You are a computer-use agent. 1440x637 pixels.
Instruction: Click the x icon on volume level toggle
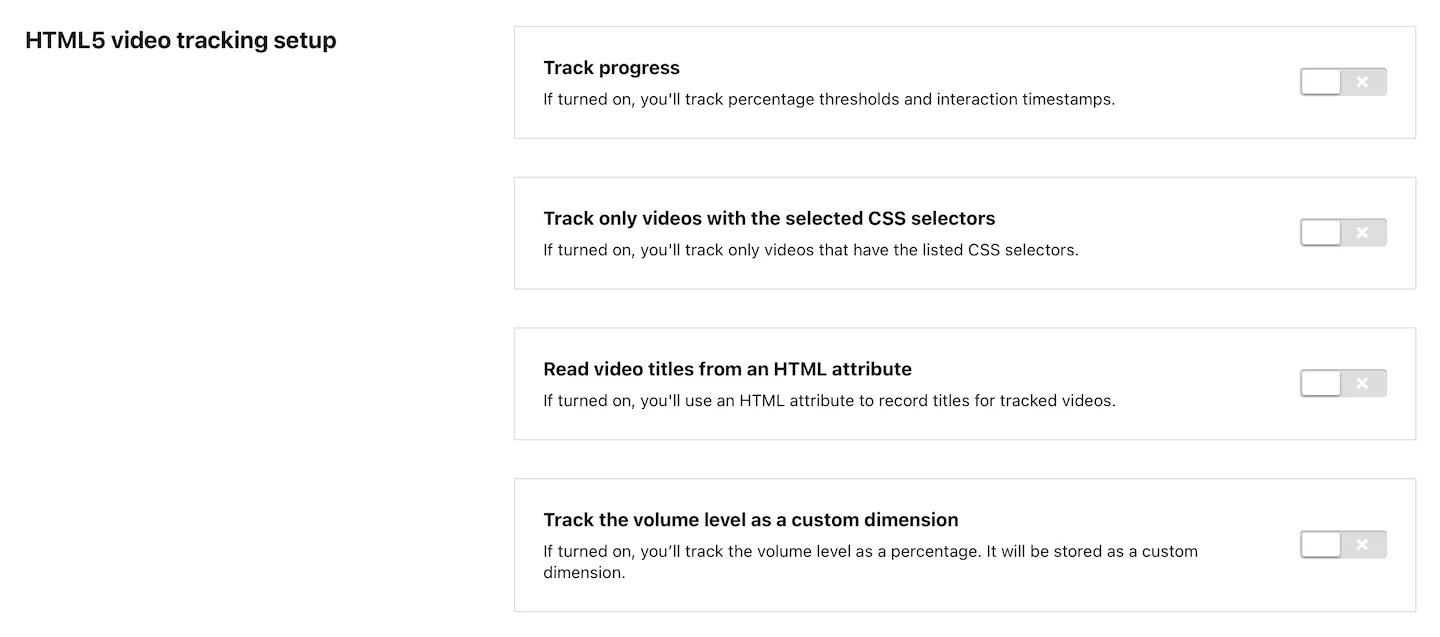pos(1362,544)
